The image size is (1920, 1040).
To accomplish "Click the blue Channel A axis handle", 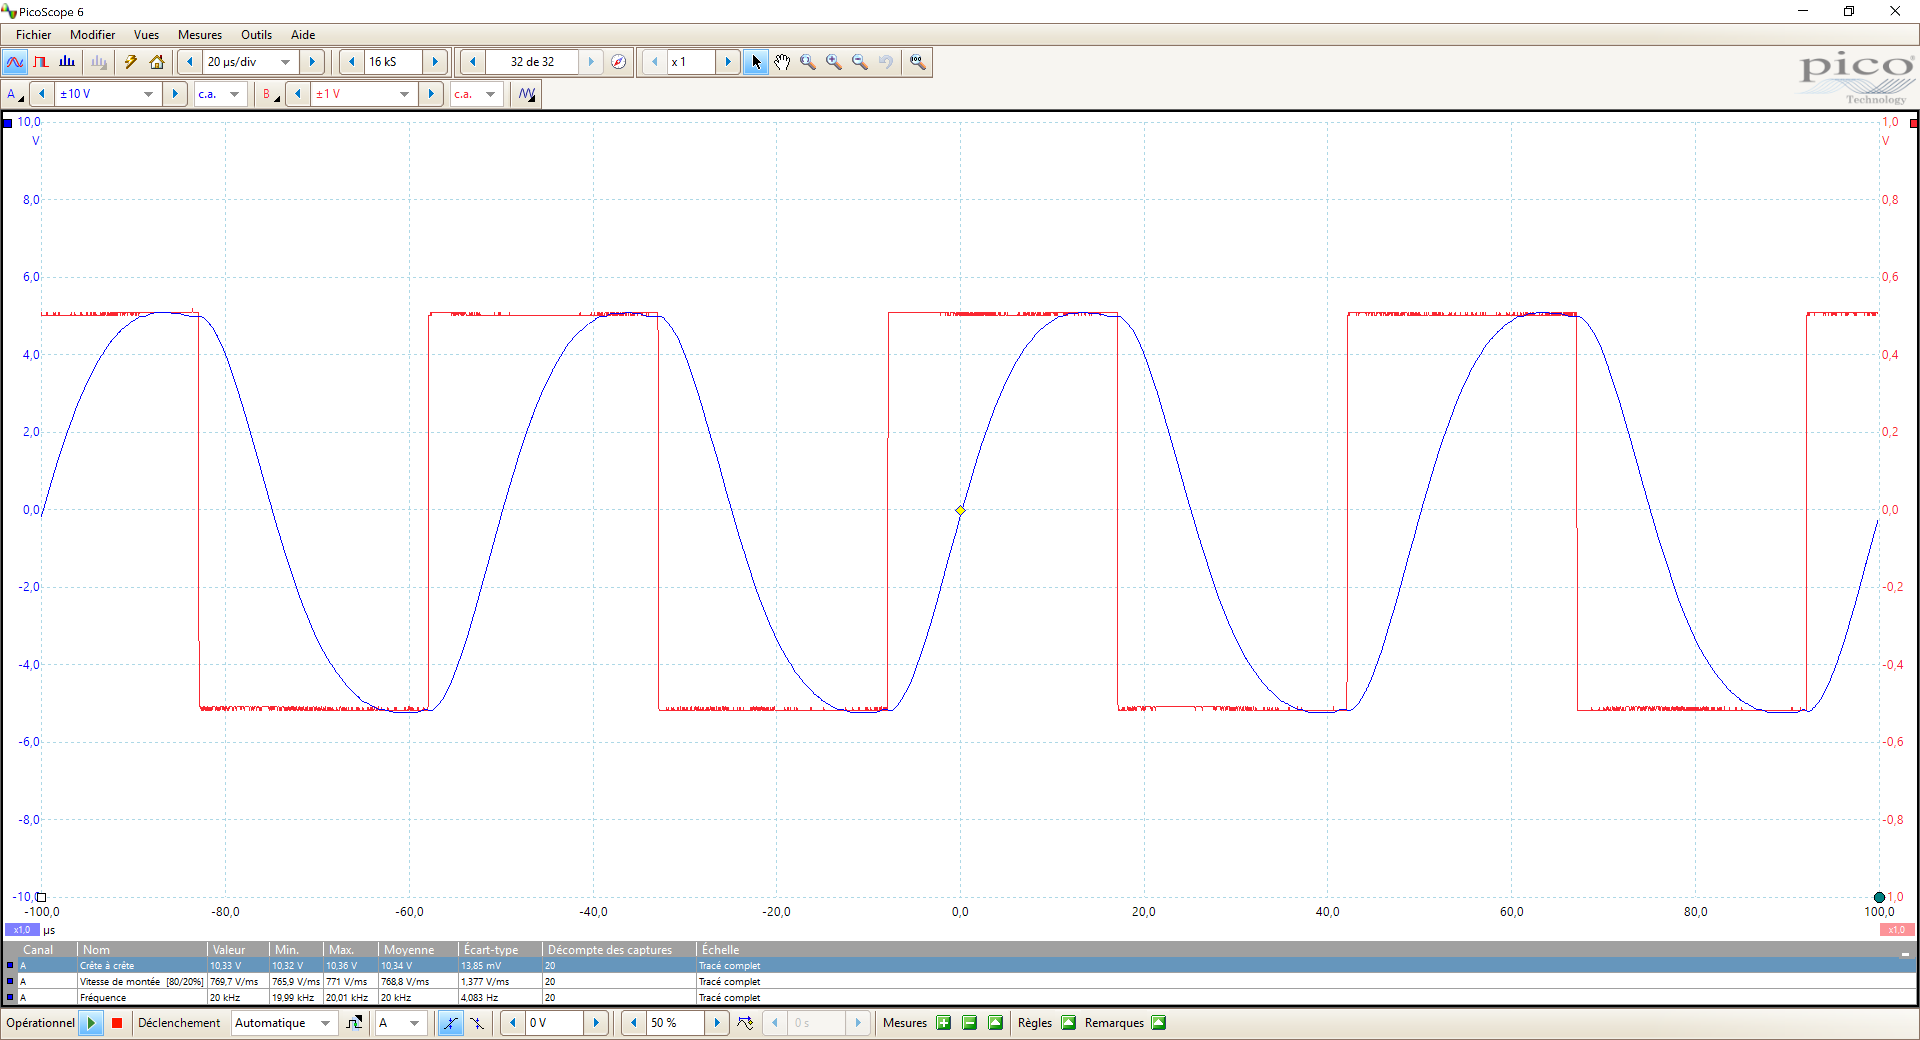I will [7, 123].
